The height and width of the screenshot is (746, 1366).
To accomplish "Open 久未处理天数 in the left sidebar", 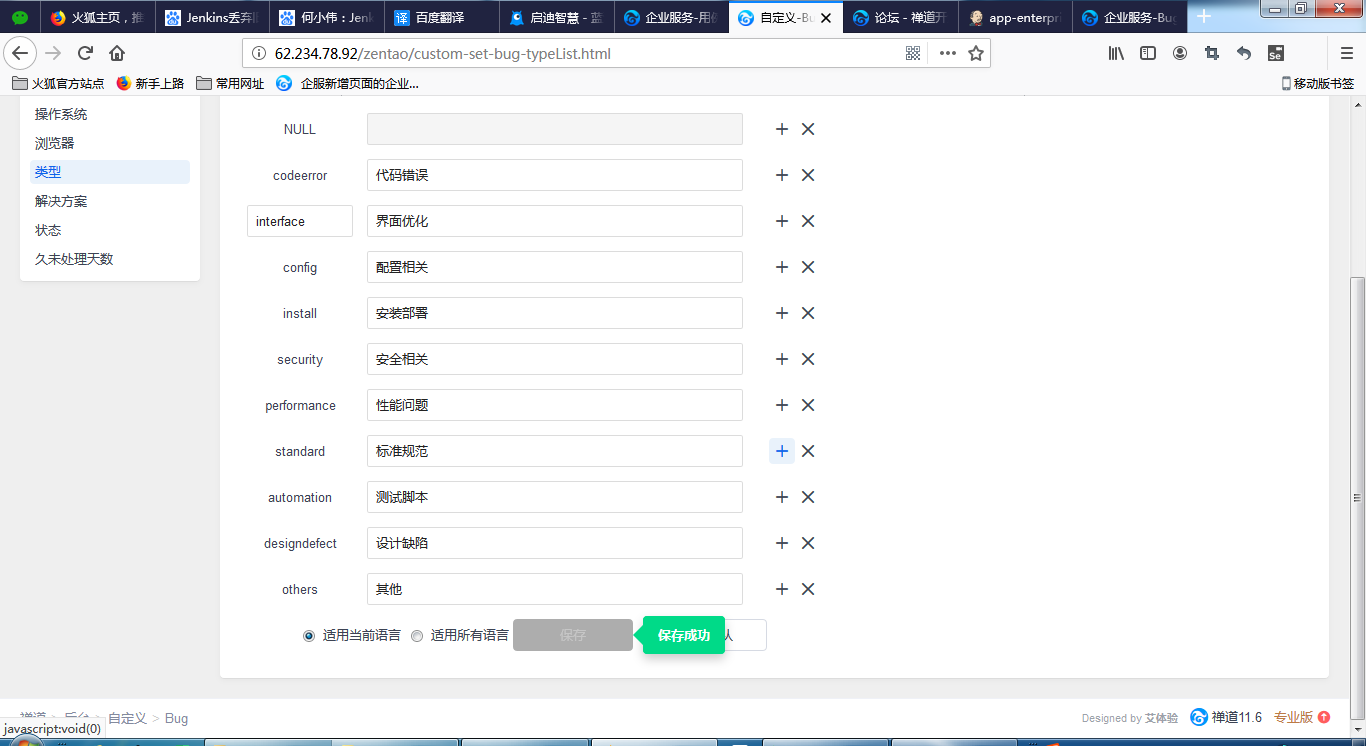I will coord(74,259).
